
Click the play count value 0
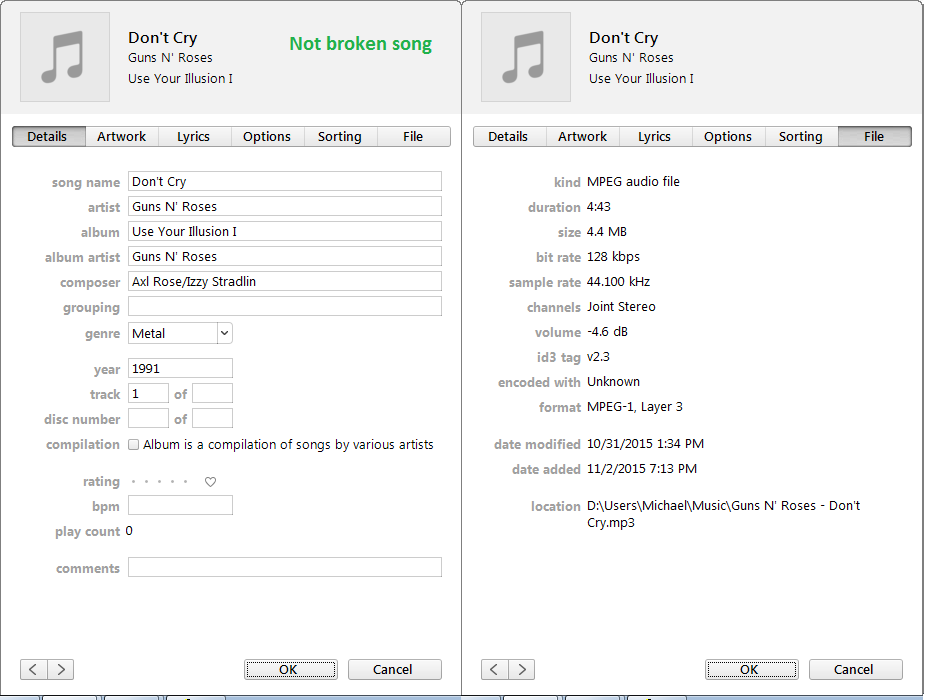pos(129,531)
